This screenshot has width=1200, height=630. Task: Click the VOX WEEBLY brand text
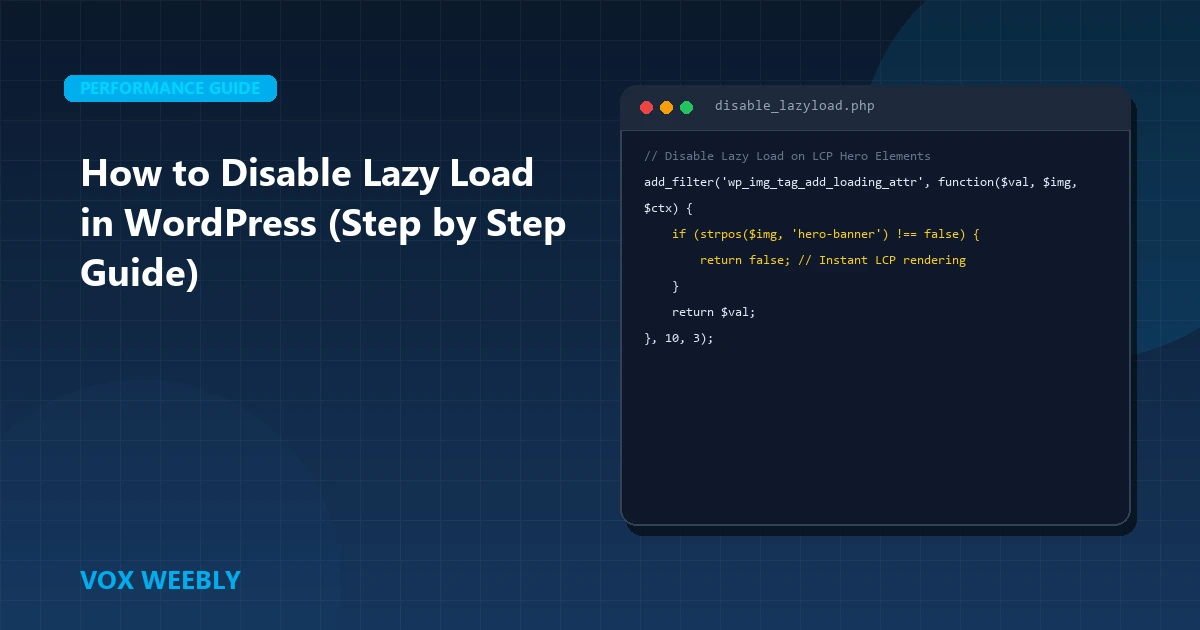click(x=160, y=579)
